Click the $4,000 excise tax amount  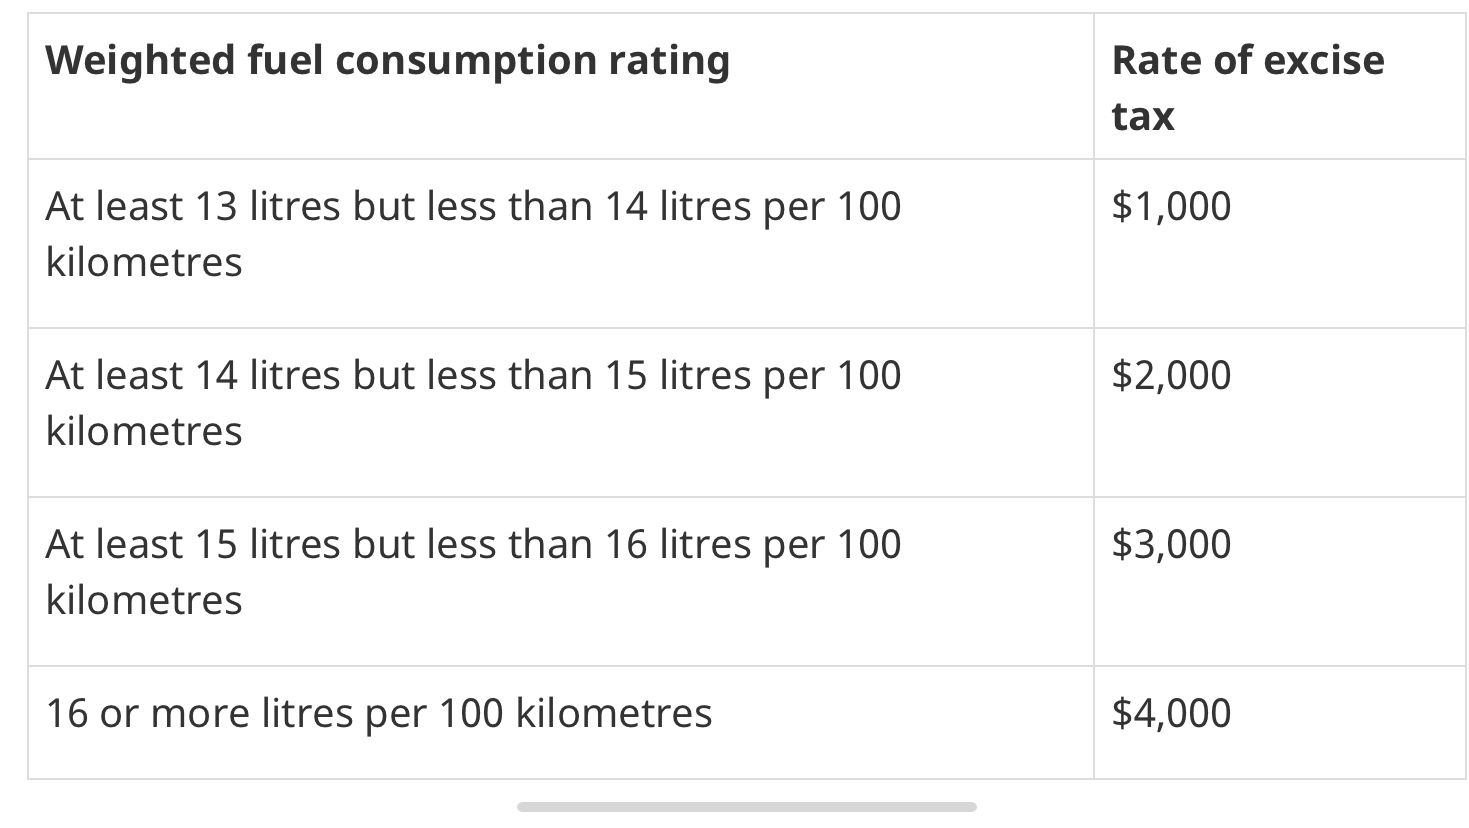click(x=1171, y=714)
